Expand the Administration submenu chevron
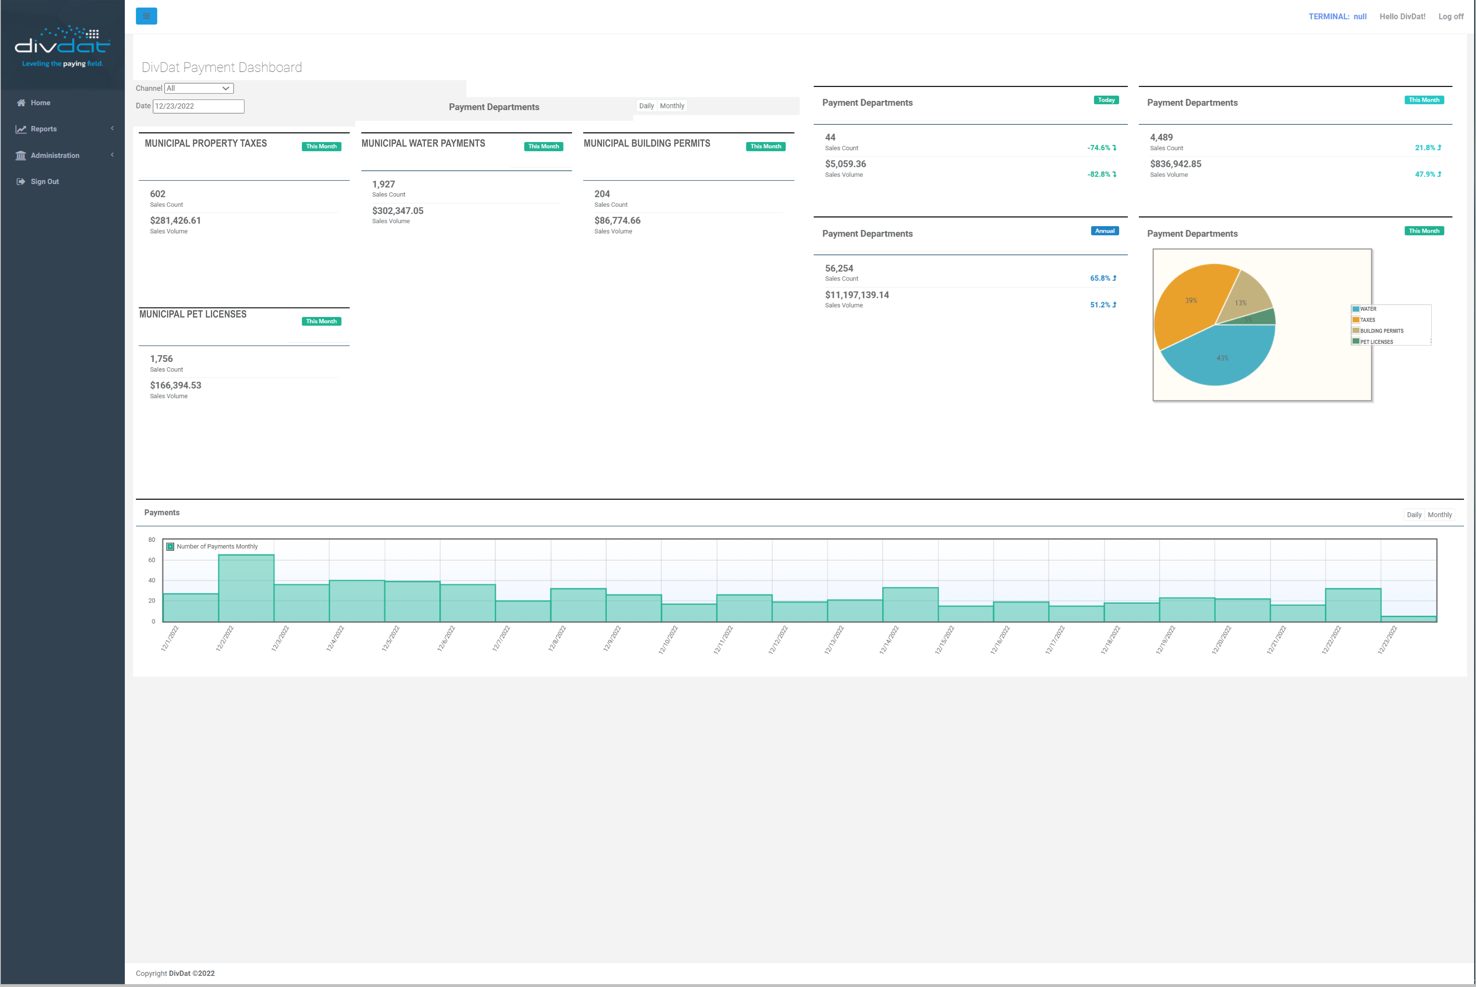Image resolution: width=1476 pixels, height=987 pixels. pyautogui.click(x=112, y=155)
